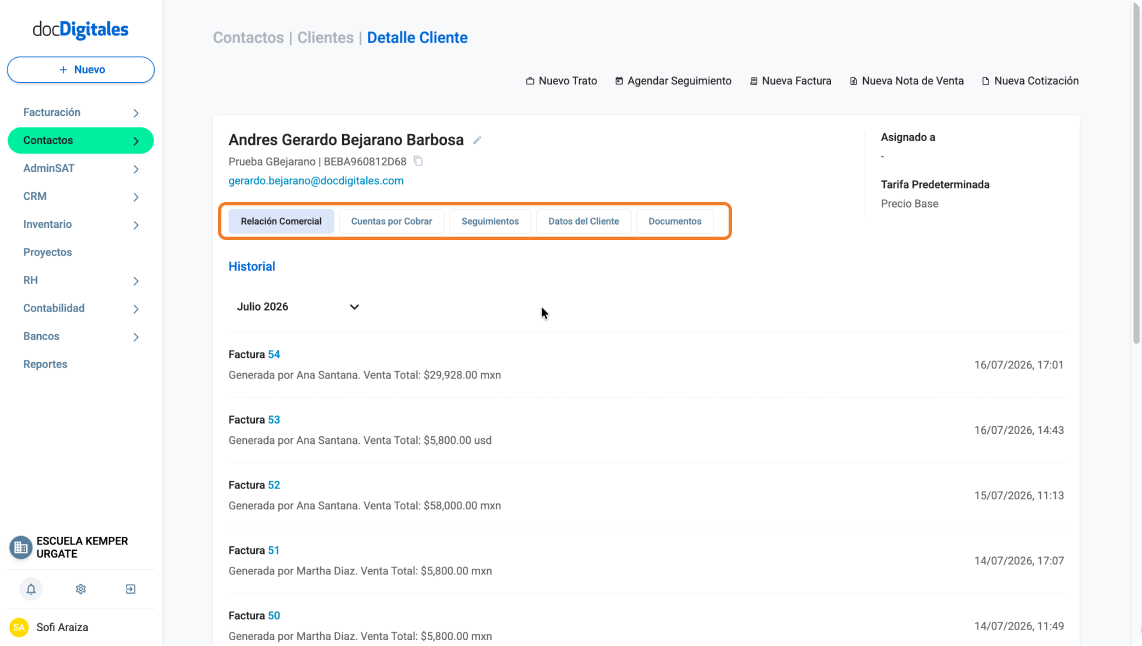Viewport: 1142px width, 646px height.
Task: Expand the Inventario menu chevron
Action: pyautogui.click(x=136, y=225)
